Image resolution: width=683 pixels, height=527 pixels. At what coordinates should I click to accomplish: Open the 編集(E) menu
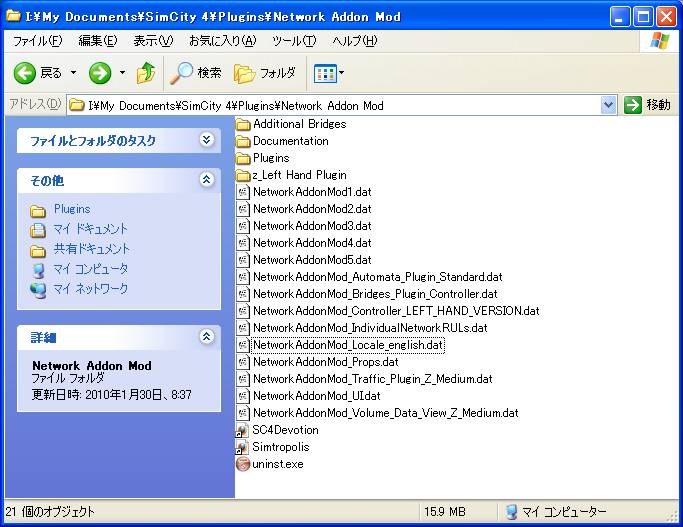coord(98,41)
